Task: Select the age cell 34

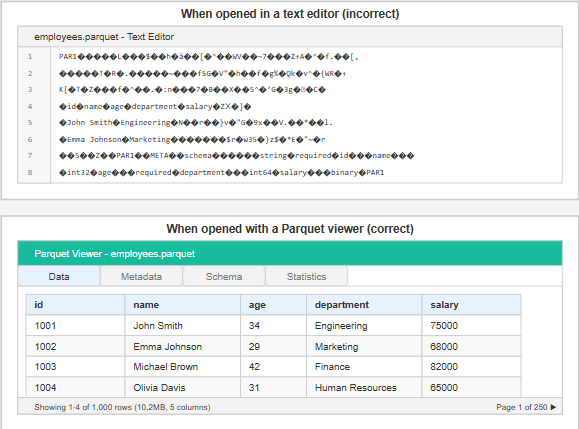Action: point(274,325)
